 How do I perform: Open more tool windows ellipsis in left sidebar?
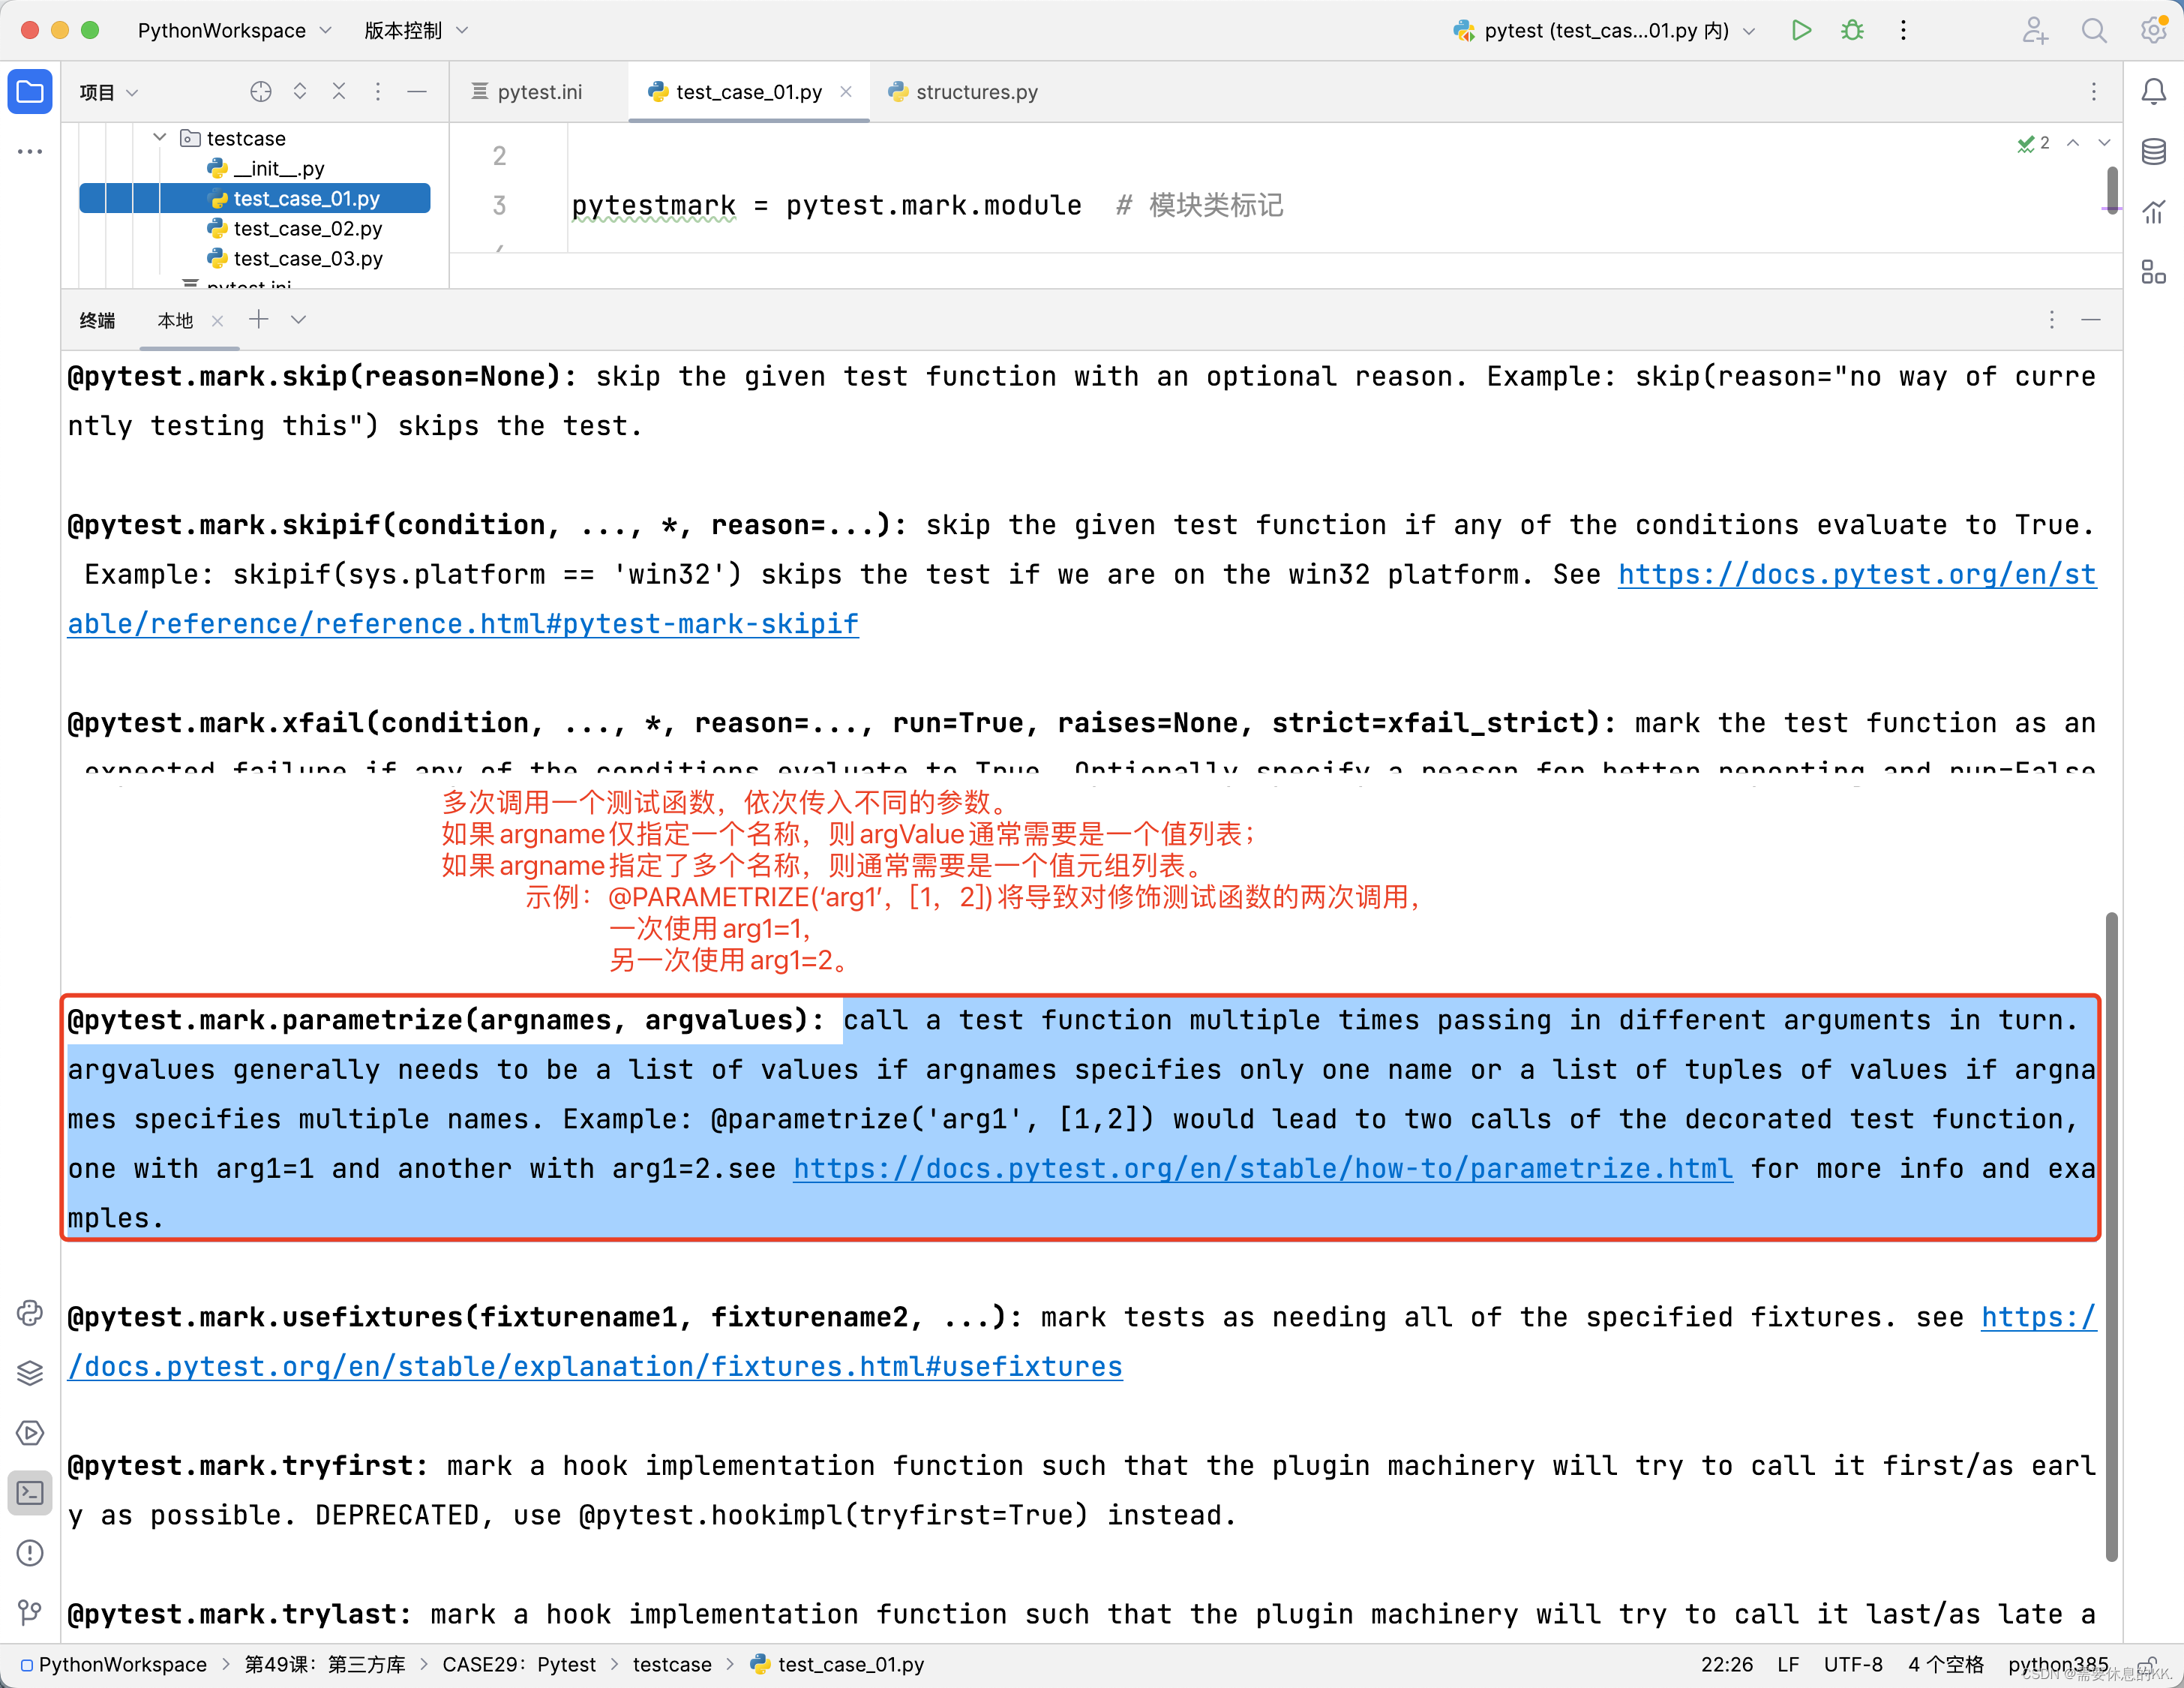30,151
